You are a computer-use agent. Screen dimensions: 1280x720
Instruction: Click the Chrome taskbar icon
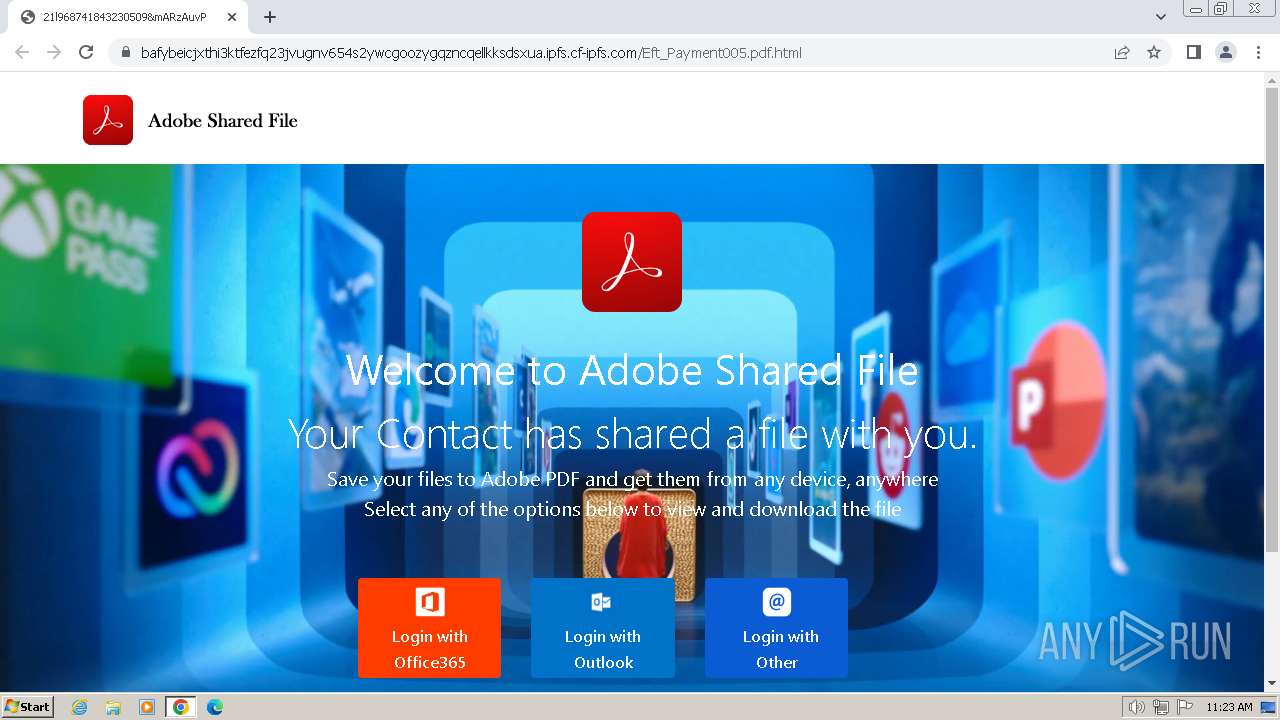pyautogui.click(x=181, y=707)
